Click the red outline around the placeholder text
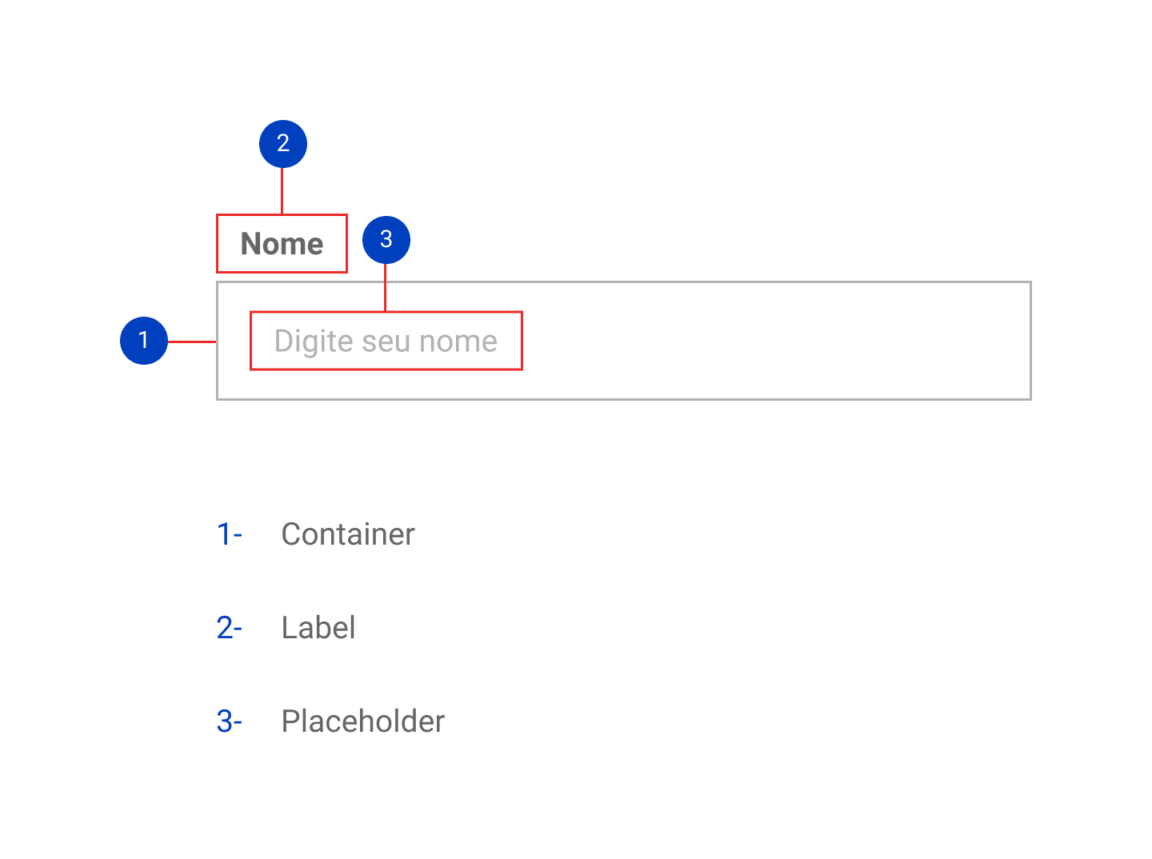This screenshot has width=1152, height=859. point(386,312)
